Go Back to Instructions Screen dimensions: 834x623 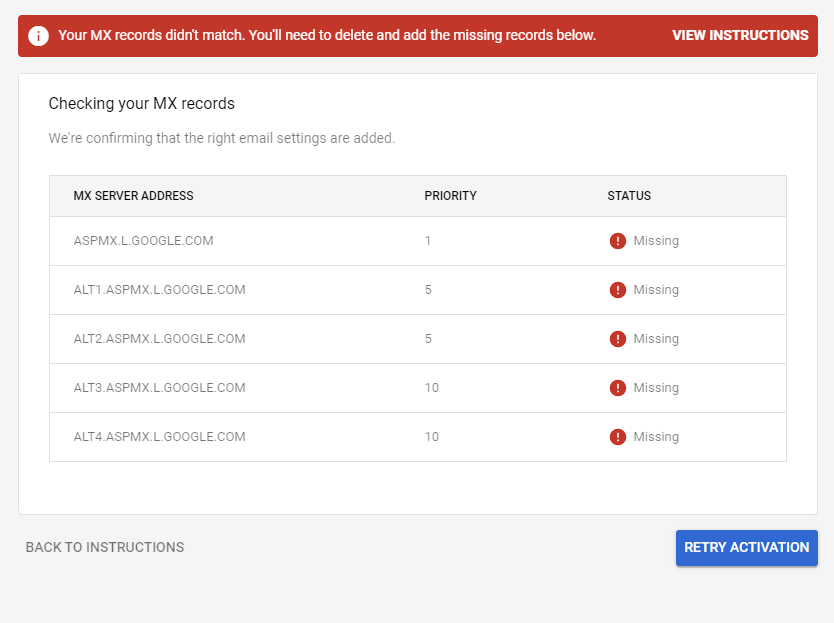[x=105, y=547]
